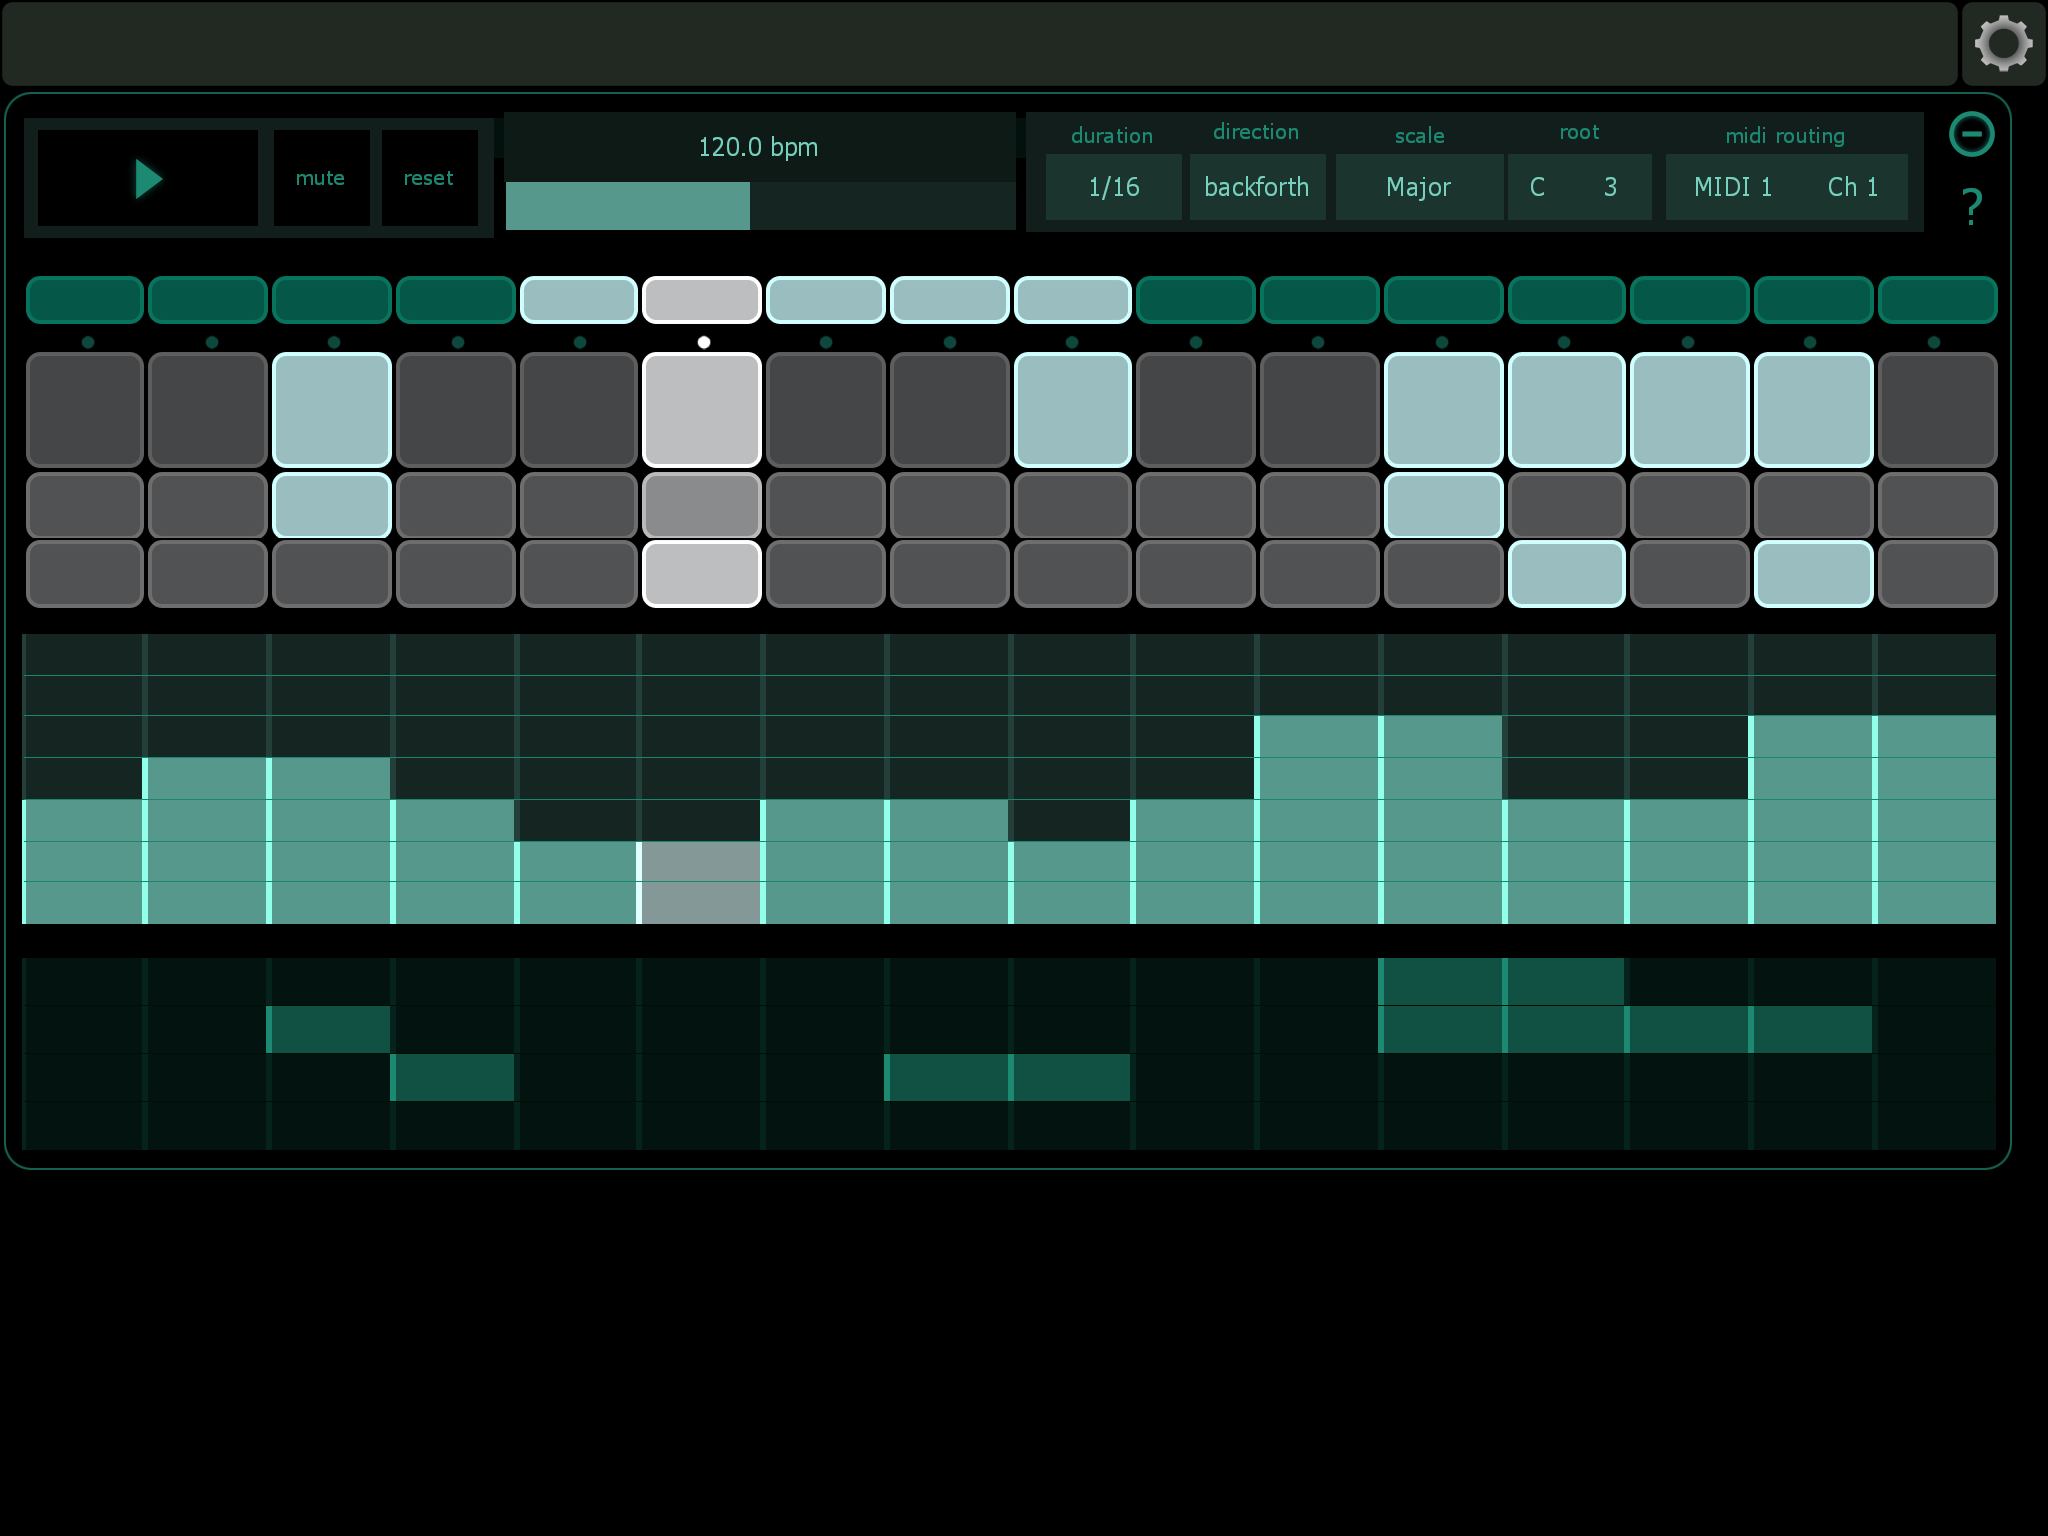
Task: Open help via the question mark
Action: tap(1972, 207)
